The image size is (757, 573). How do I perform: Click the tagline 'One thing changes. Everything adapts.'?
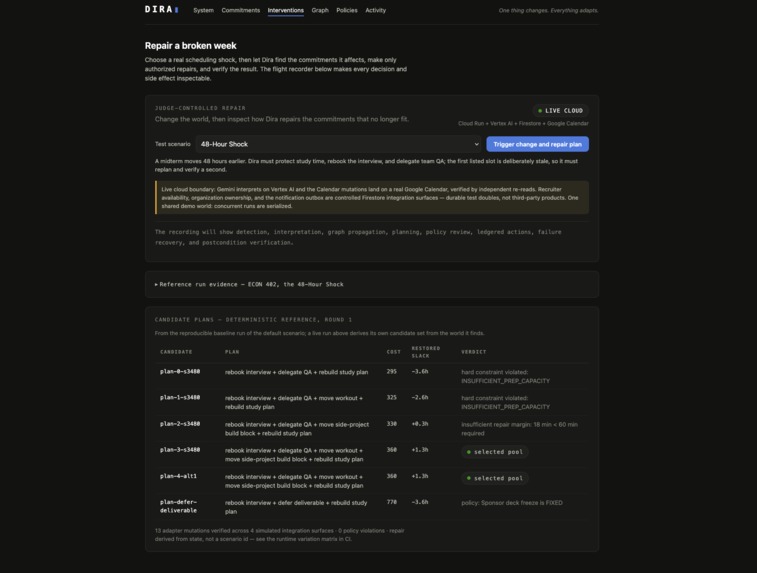click(548, 10)
